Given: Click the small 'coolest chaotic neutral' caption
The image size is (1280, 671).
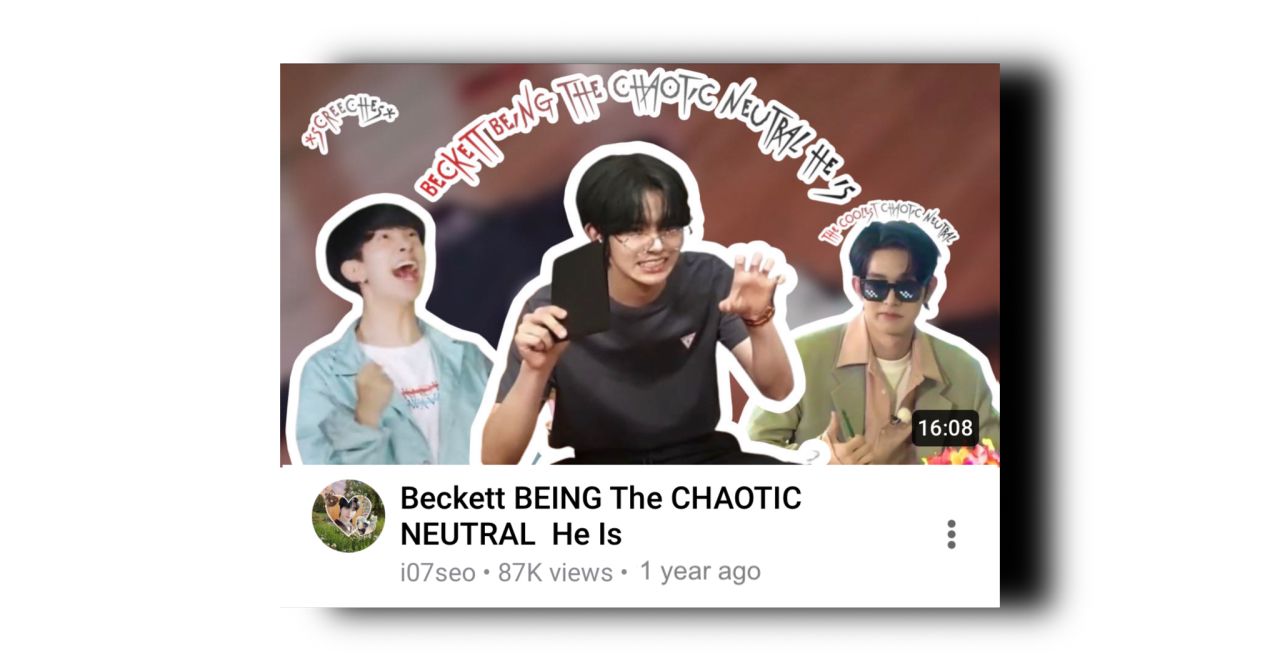Looking at the screenshot, I should coord(887,222).
